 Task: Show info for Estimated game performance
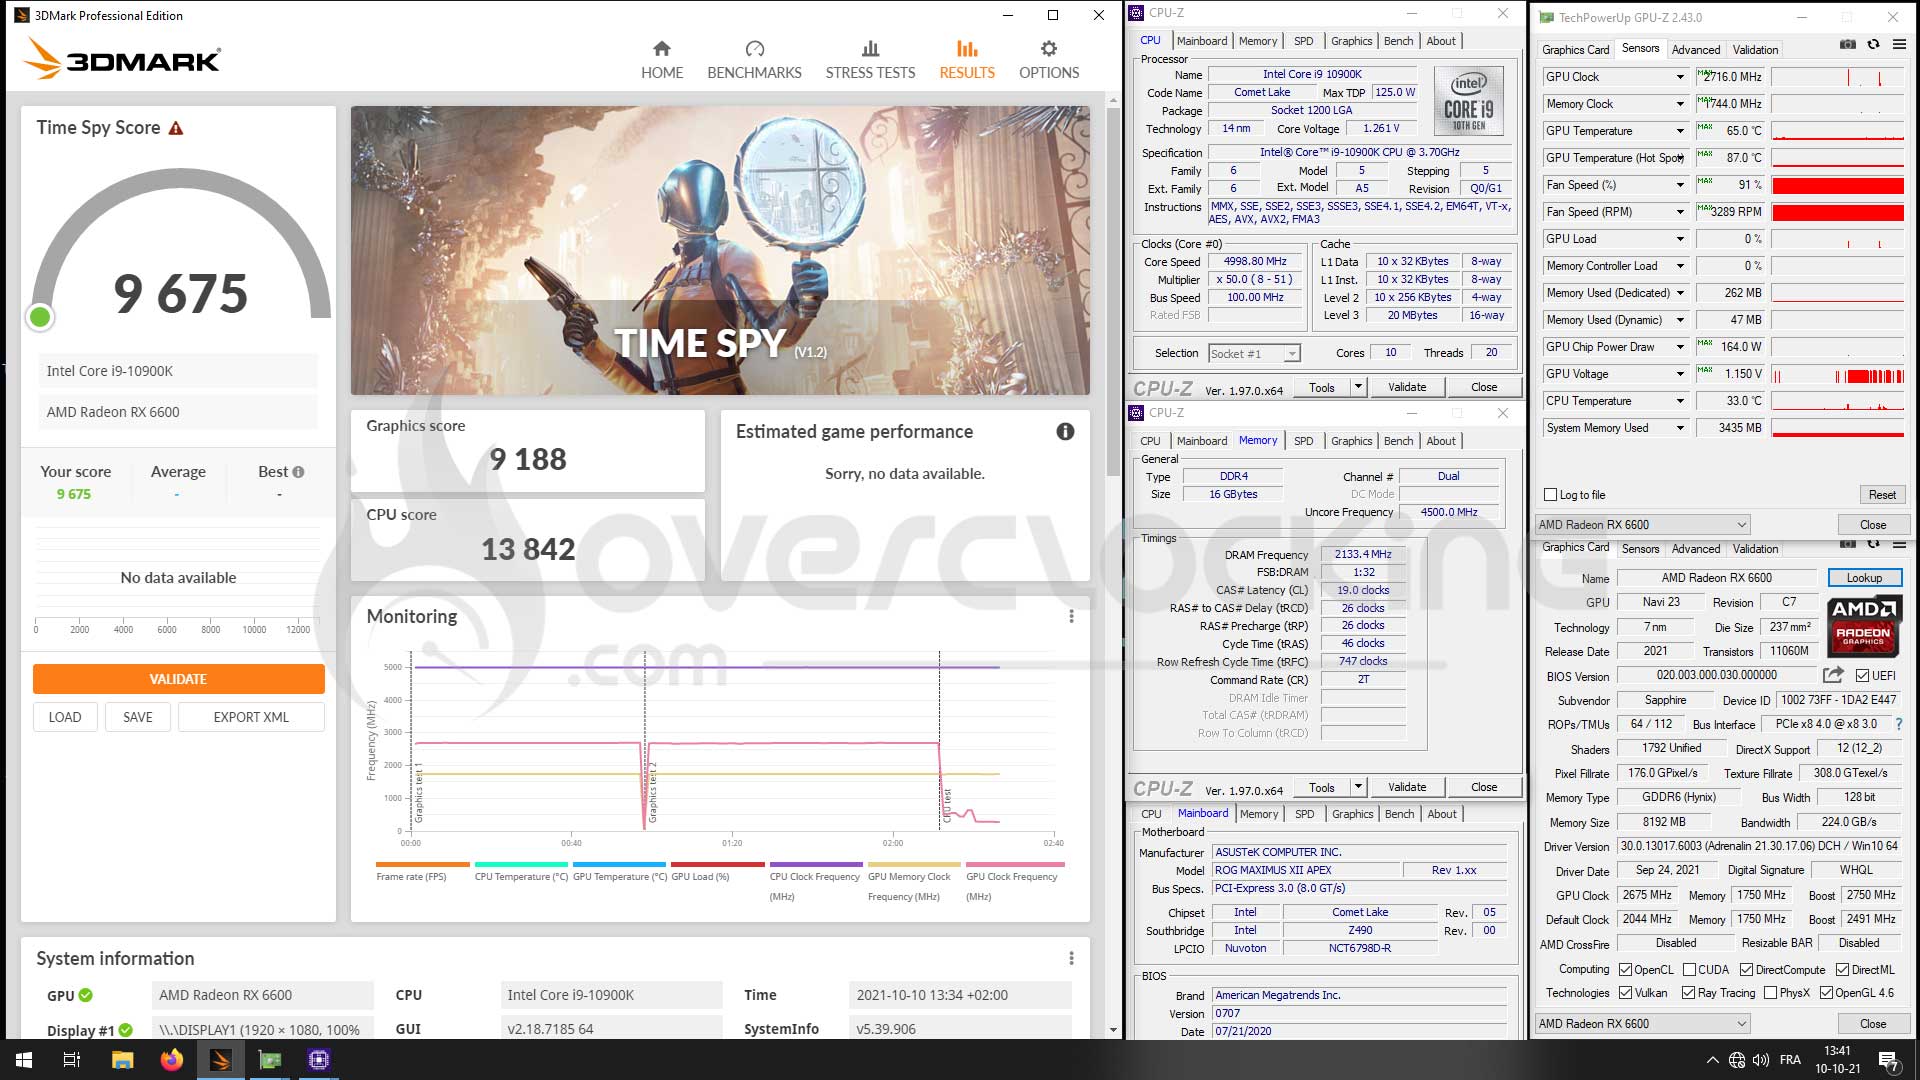(1065, 431)
